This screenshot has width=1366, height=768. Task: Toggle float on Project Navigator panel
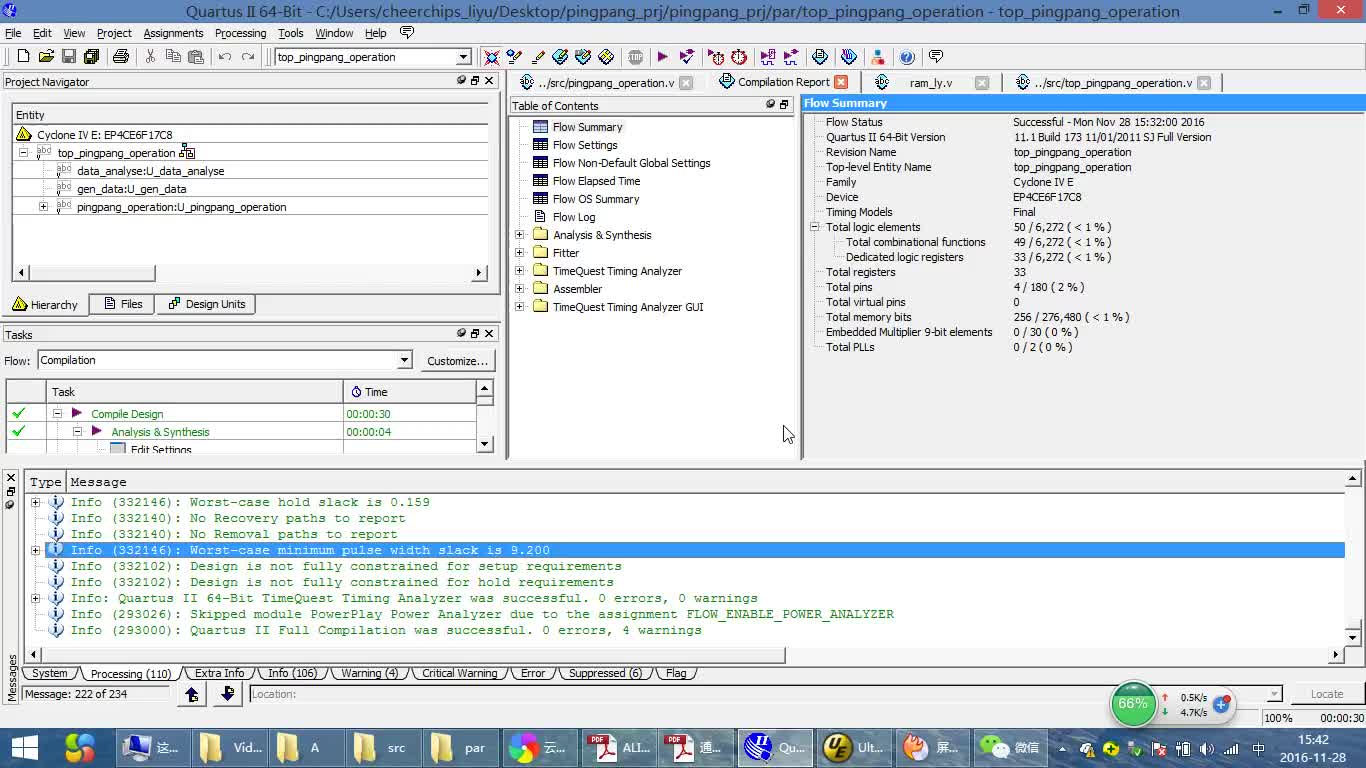[475, 81]
